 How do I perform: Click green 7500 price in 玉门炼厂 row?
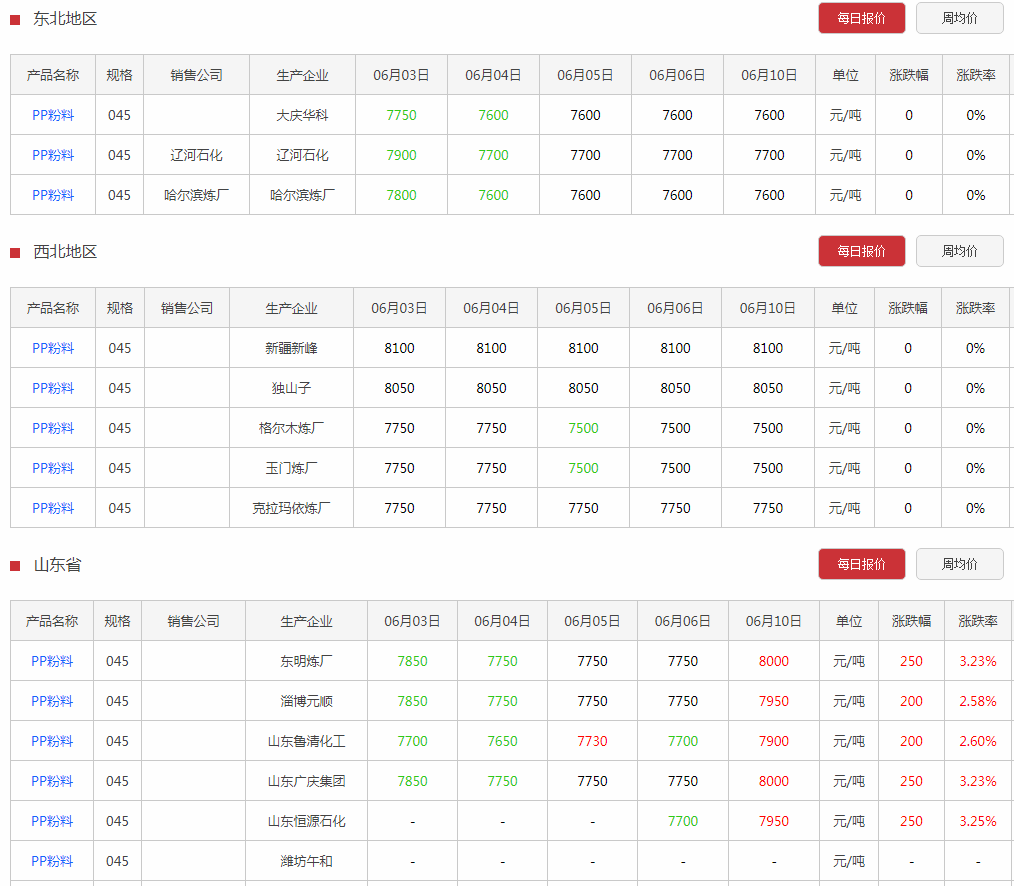pos(583,468)
